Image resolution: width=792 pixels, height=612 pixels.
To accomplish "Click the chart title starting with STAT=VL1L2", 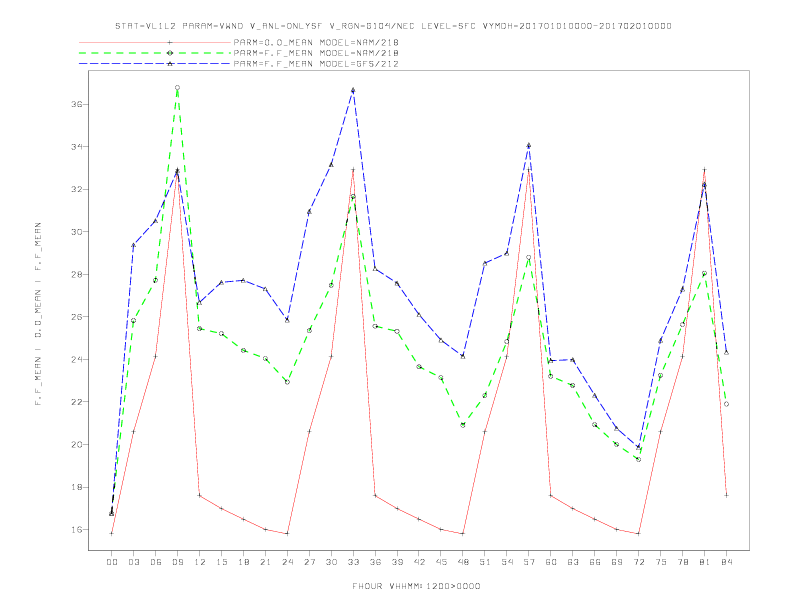I will [x=393, y=26].
